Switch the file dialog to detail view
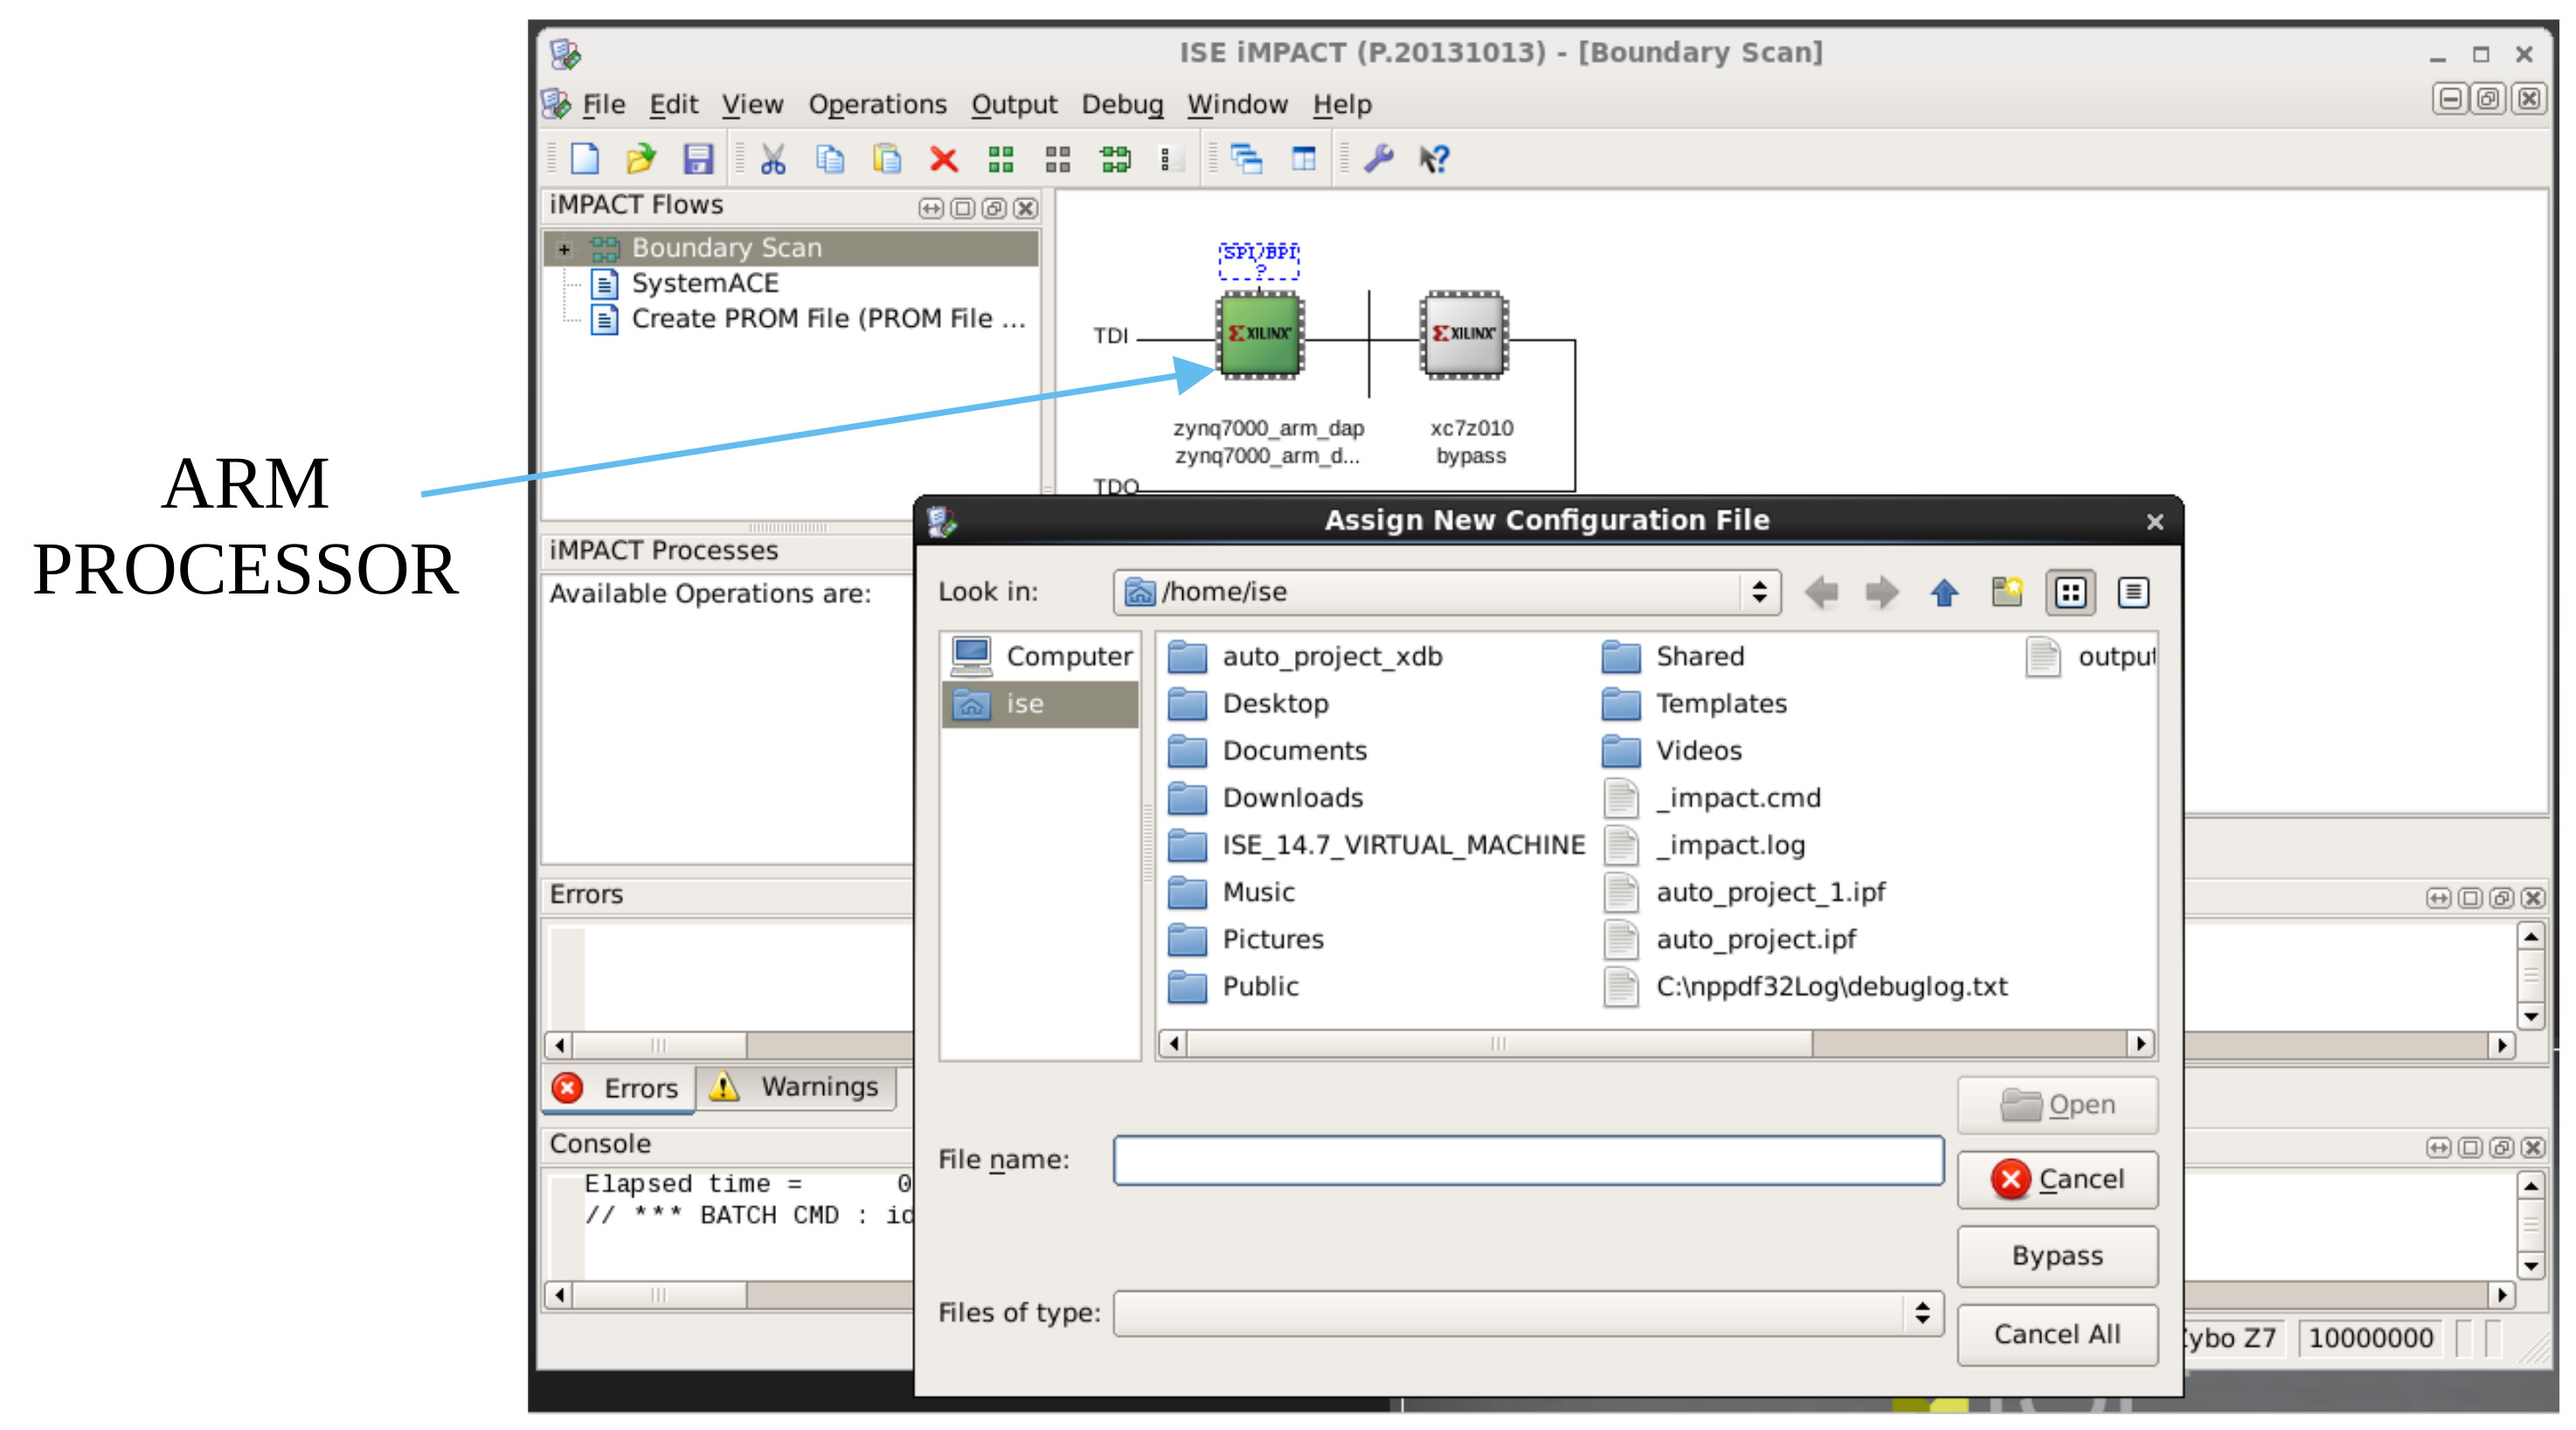The height and width of the screenshot is (1430, 2576). pos(2132,592)
